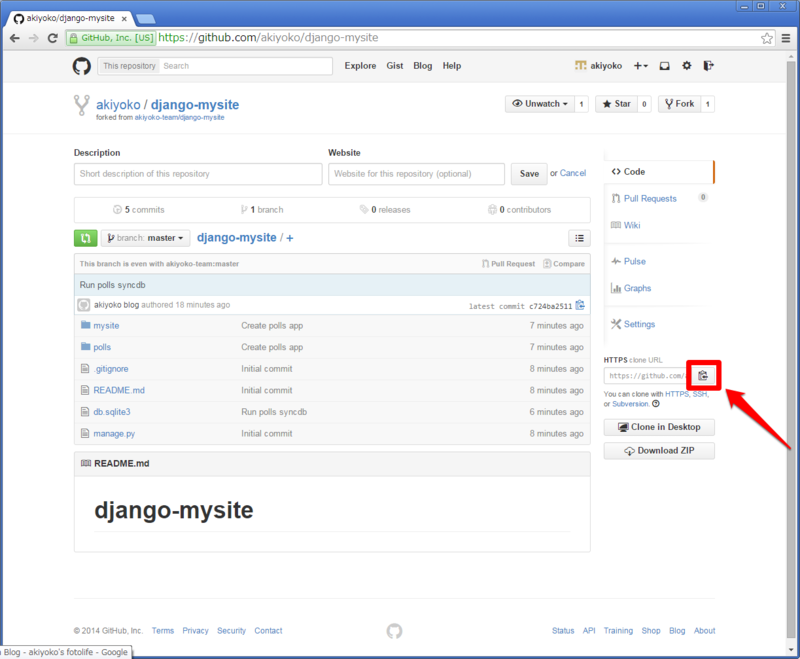
Task: Save the repository description
Action: [529, 174]
